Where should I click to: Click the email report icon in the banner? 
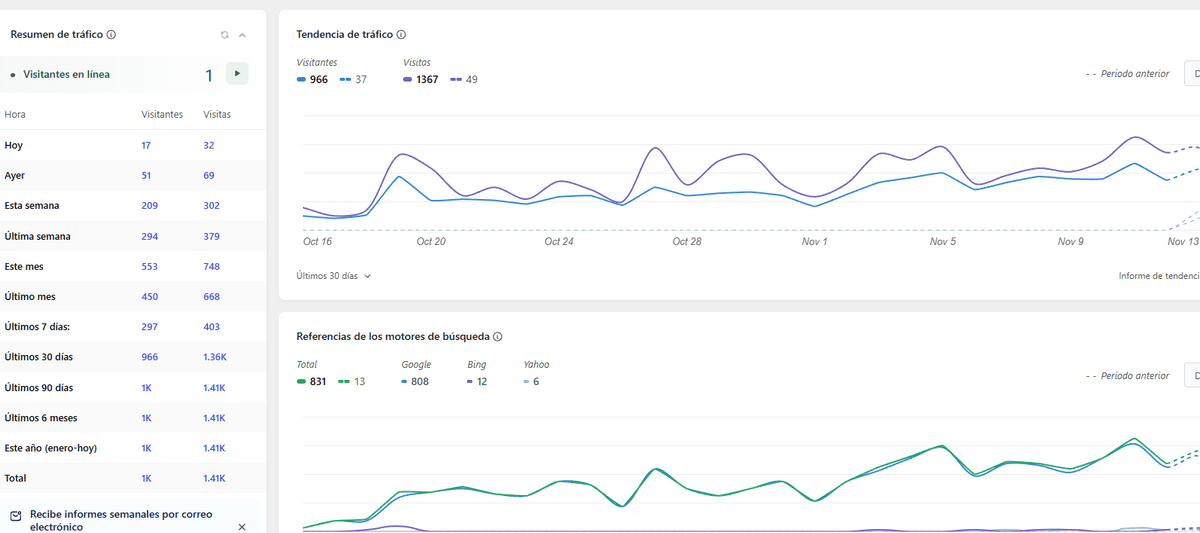[15, 517]
